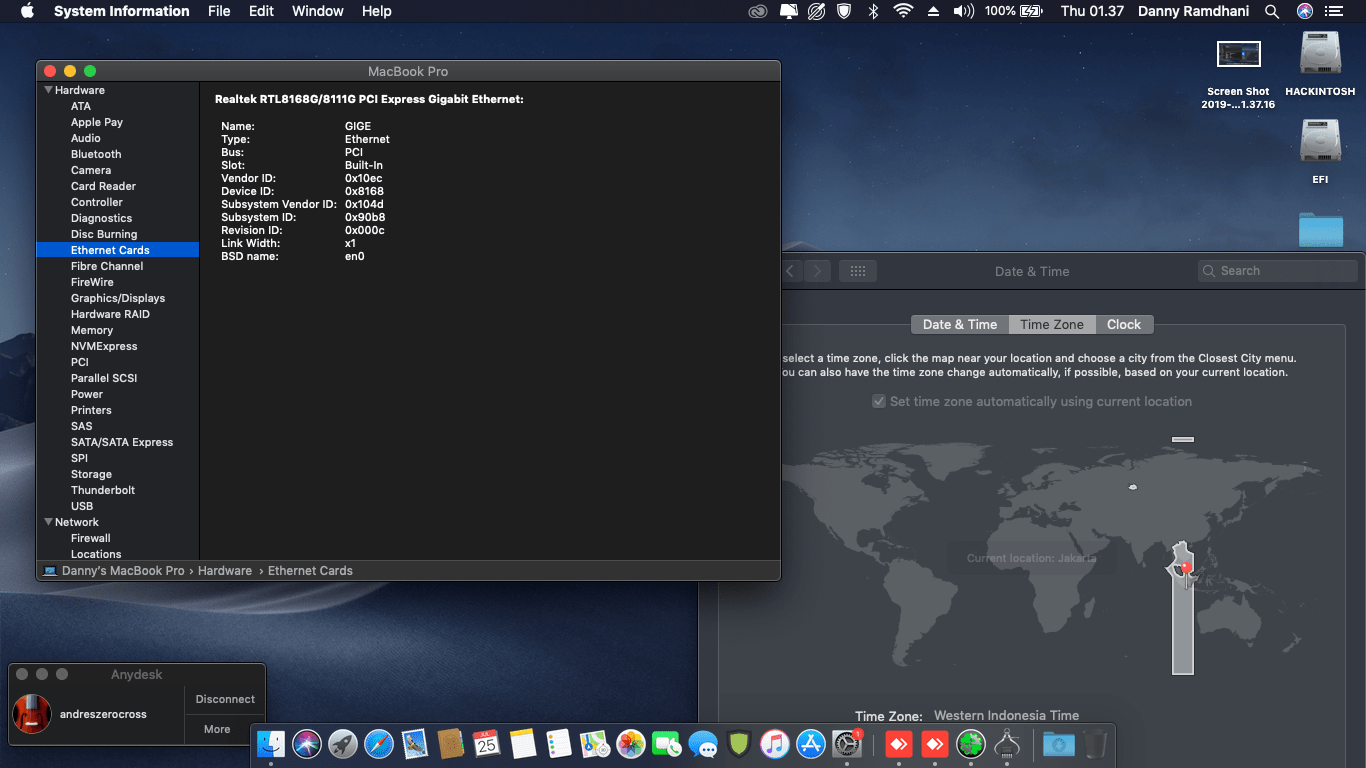This screenshot has height=768, width=1366.
Task: Select the HACKINTOSH drive on desktop
Action: (x=1320, y=64)
